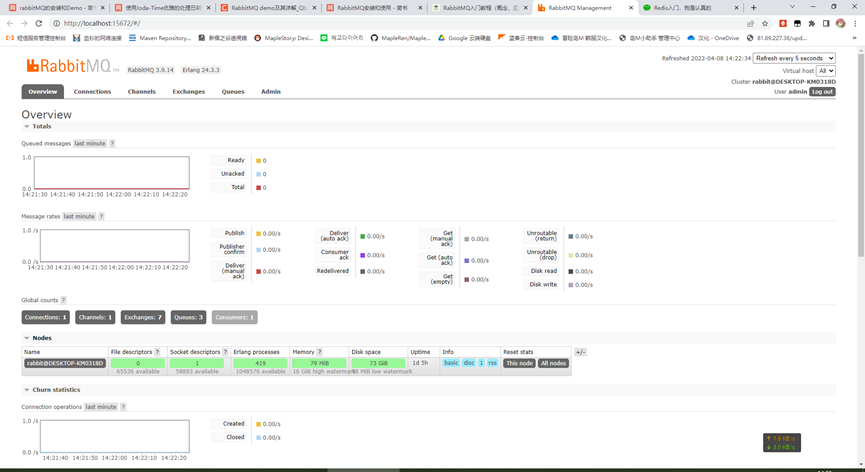
Task: Open the Maven Repository bookmark
Action: coord(159,38)
